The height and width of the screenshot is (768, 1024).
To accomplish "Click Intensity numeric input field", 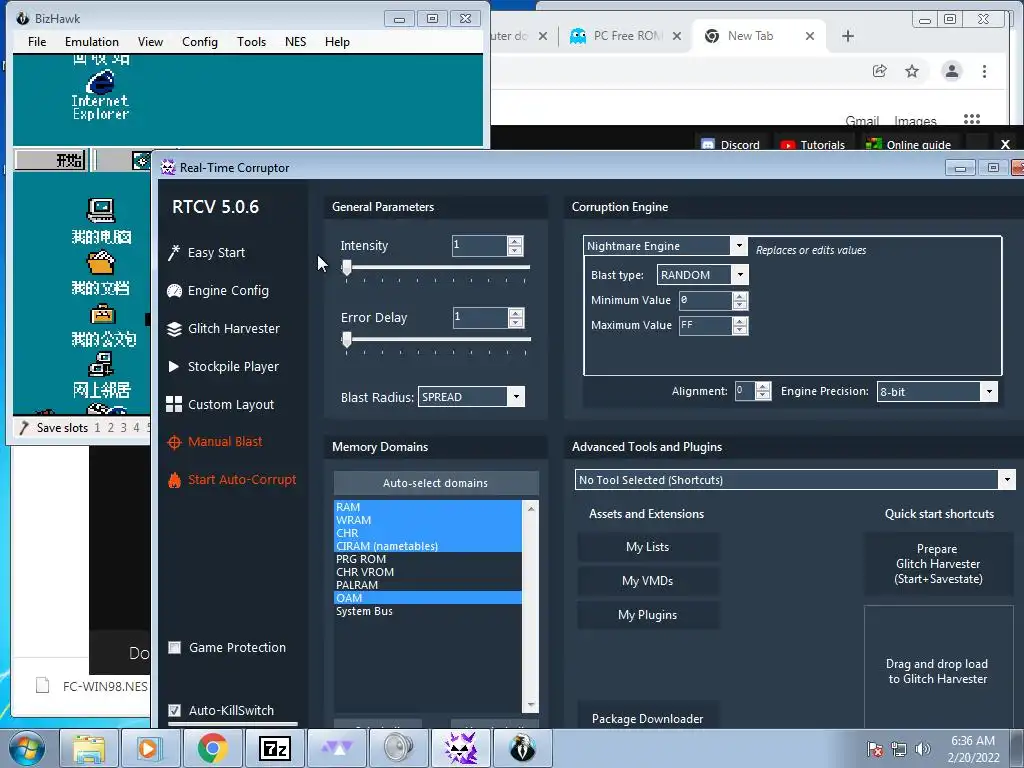I will point(479,246).
